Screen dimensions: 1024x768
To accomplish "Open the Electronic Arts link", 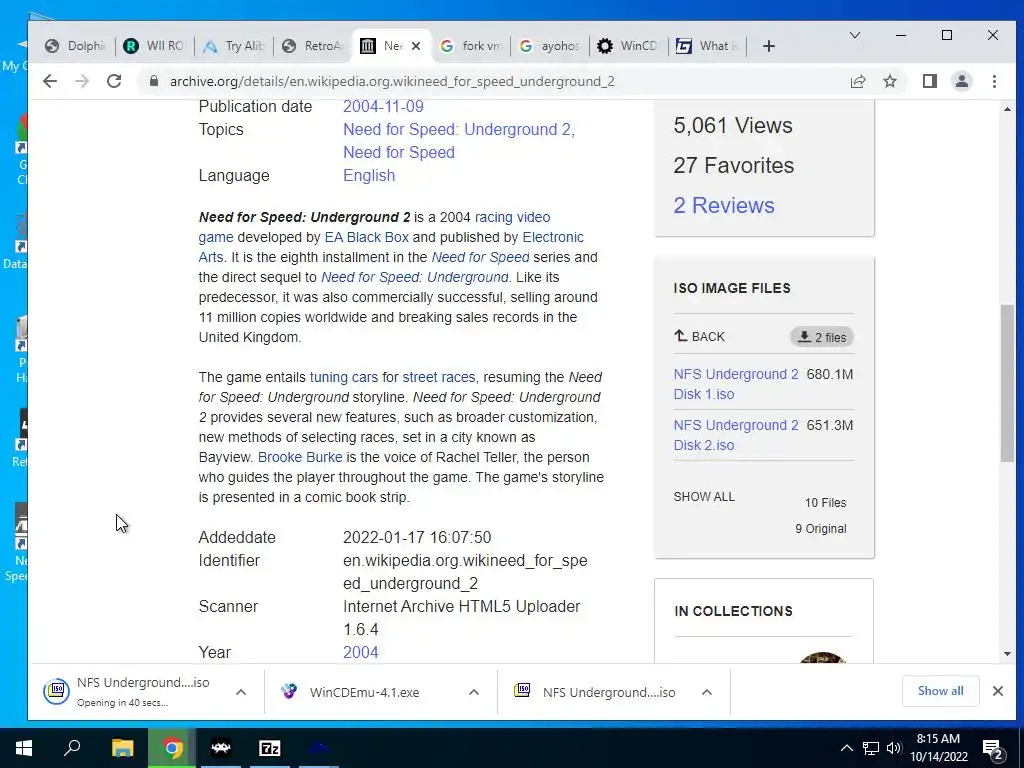I will pos(553,237).
